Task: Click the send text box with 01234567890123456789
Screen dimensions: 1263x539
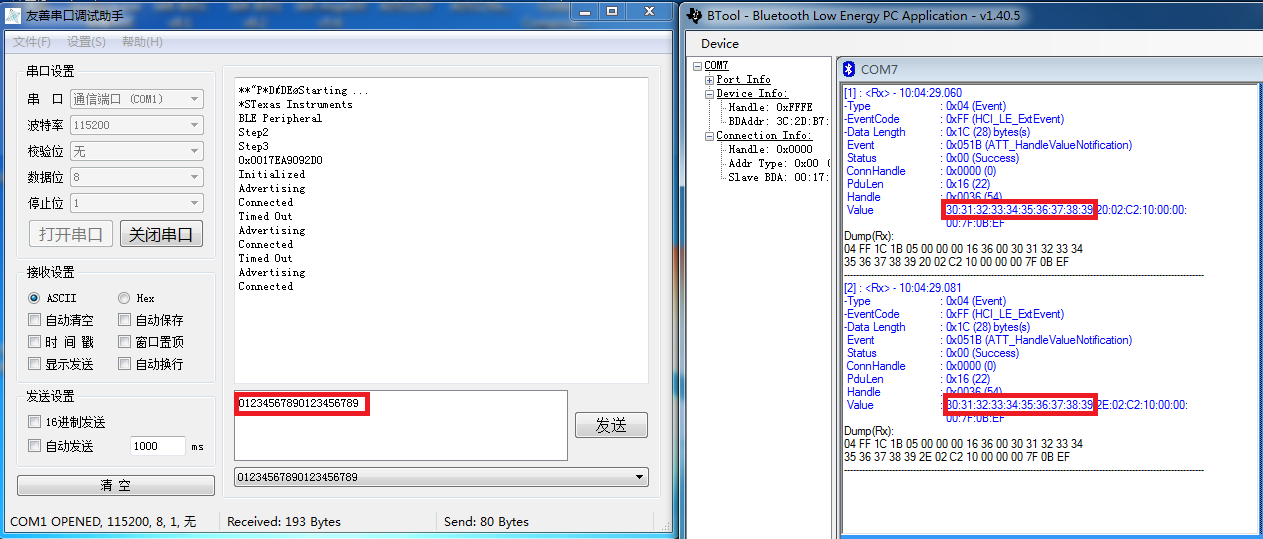Action: coord(401,425)
